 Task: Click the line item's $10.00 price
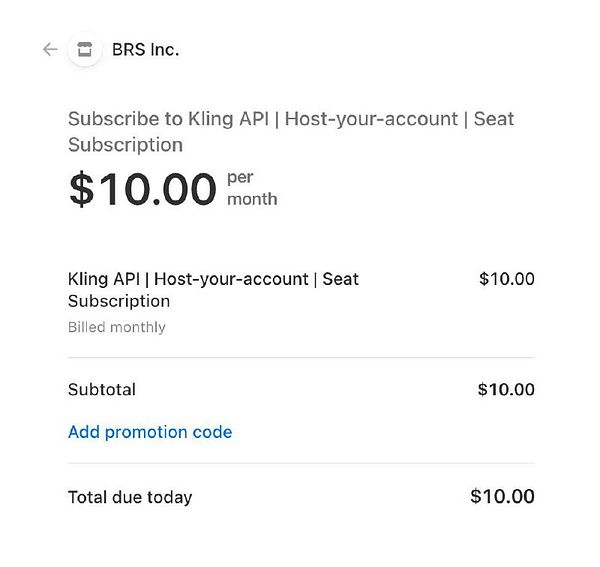click(506, 279)
